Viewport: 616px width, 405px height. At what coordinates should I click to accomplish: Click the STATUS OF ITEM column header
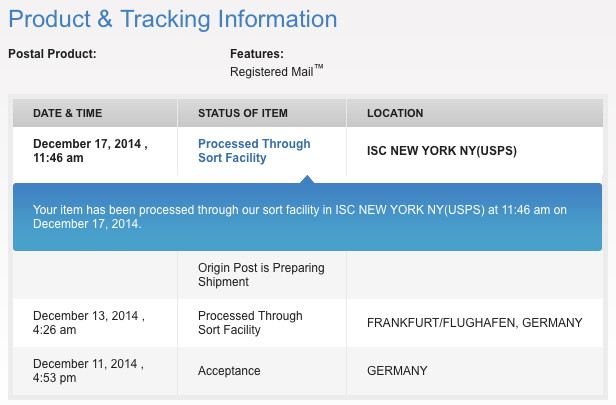242,113
